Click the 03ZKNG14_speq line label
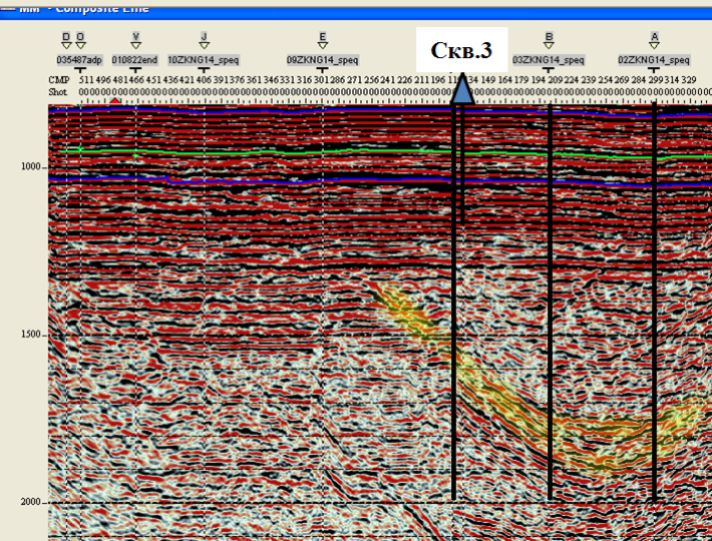 (x=549, y=60)
